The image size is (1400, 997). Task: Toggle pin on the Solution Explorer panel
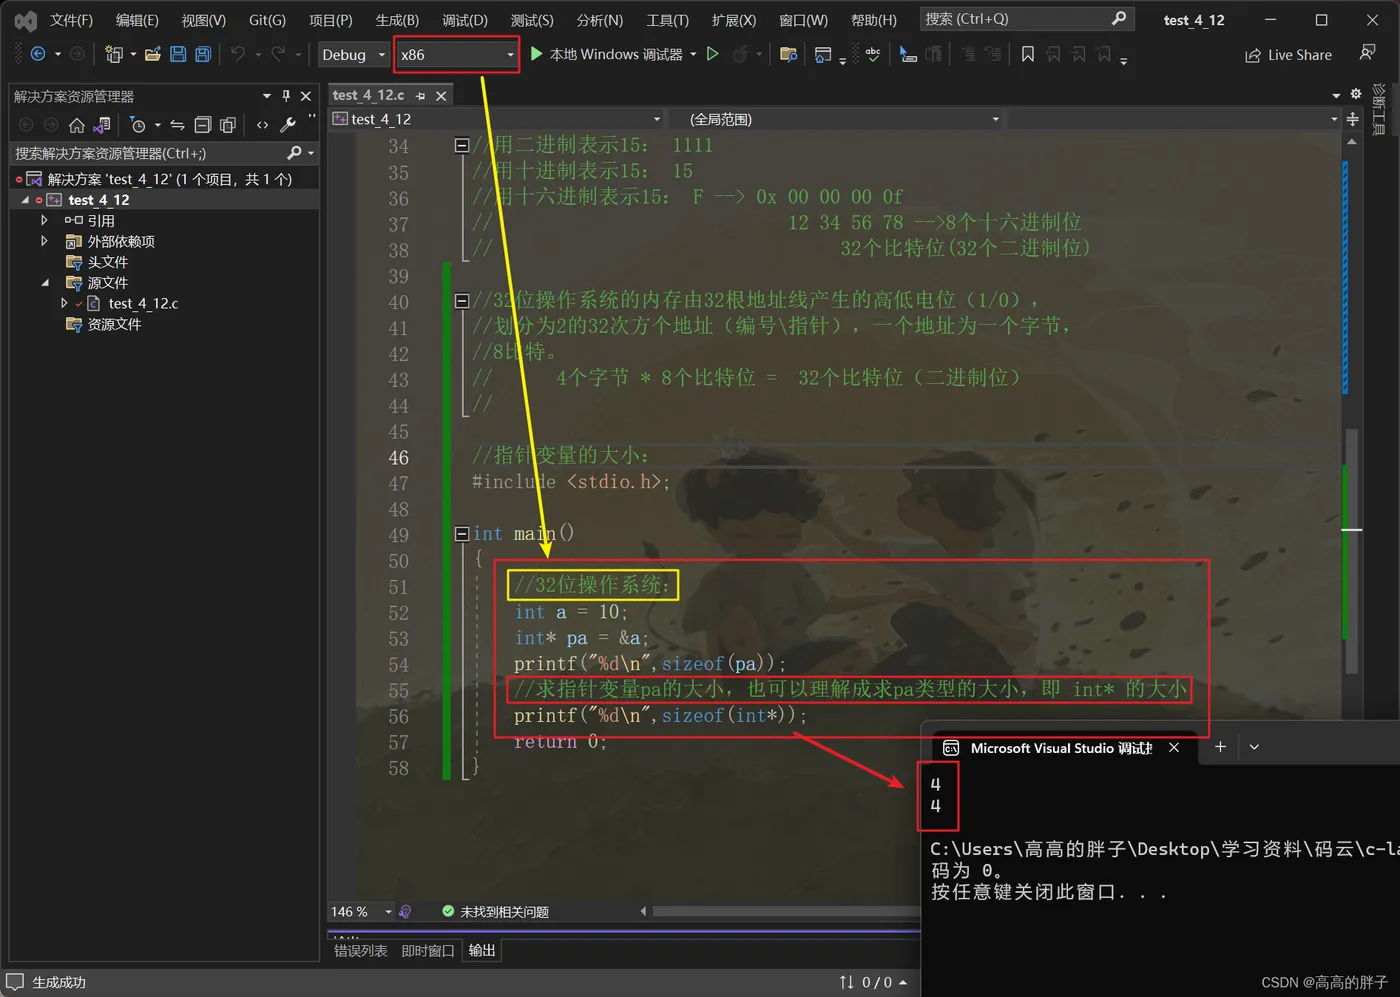286,96
